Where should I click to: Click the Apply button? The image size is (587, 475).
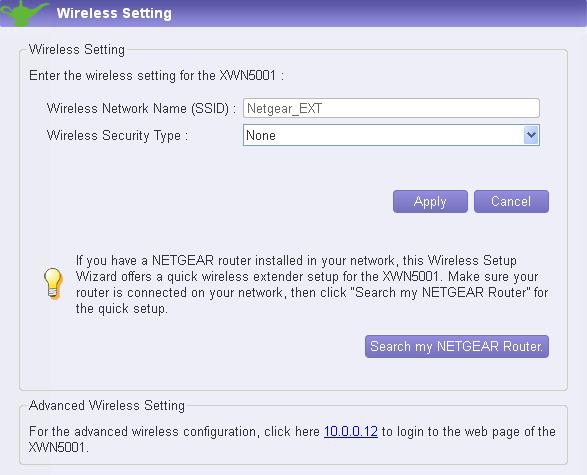coord(430,201)
